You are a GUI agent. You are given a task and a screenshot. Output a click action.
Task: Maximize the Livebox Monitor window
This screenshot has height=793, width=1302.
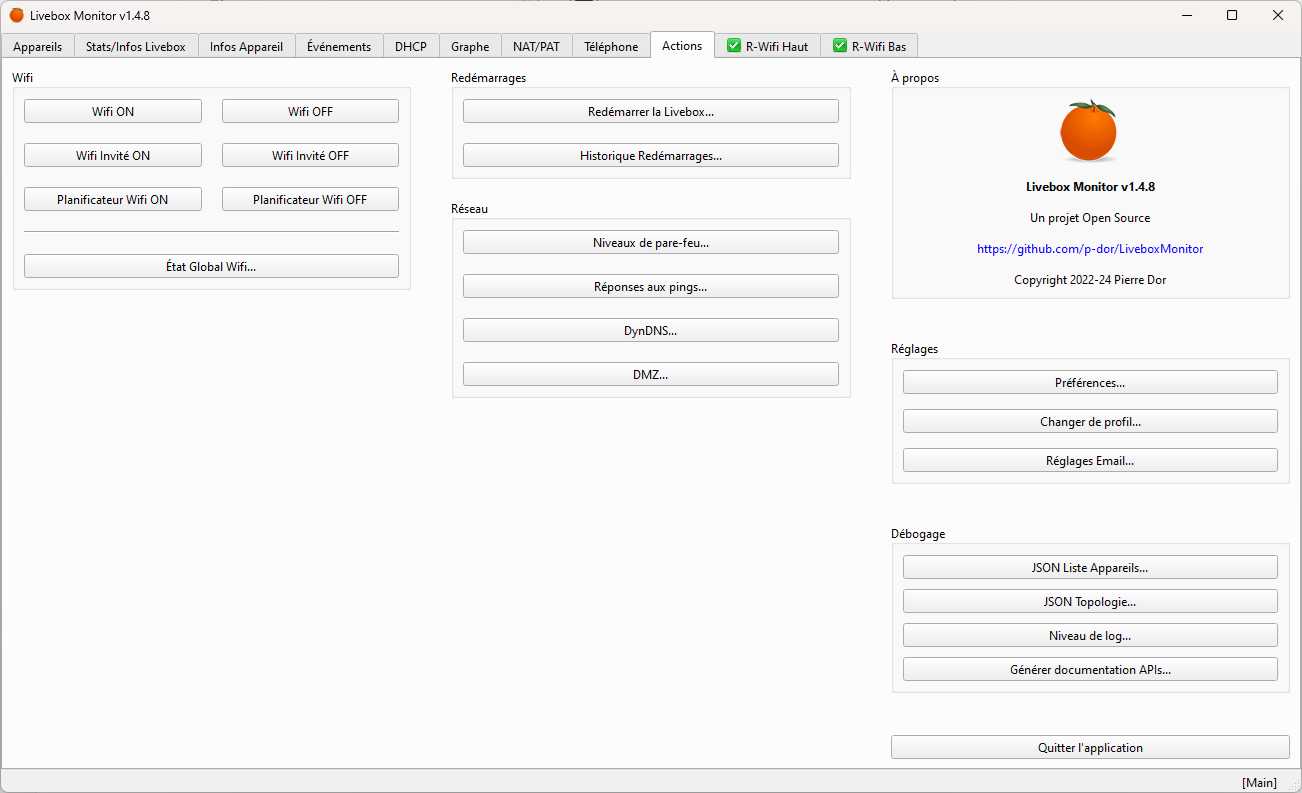pyautogui.click(x=1232, y=15)
